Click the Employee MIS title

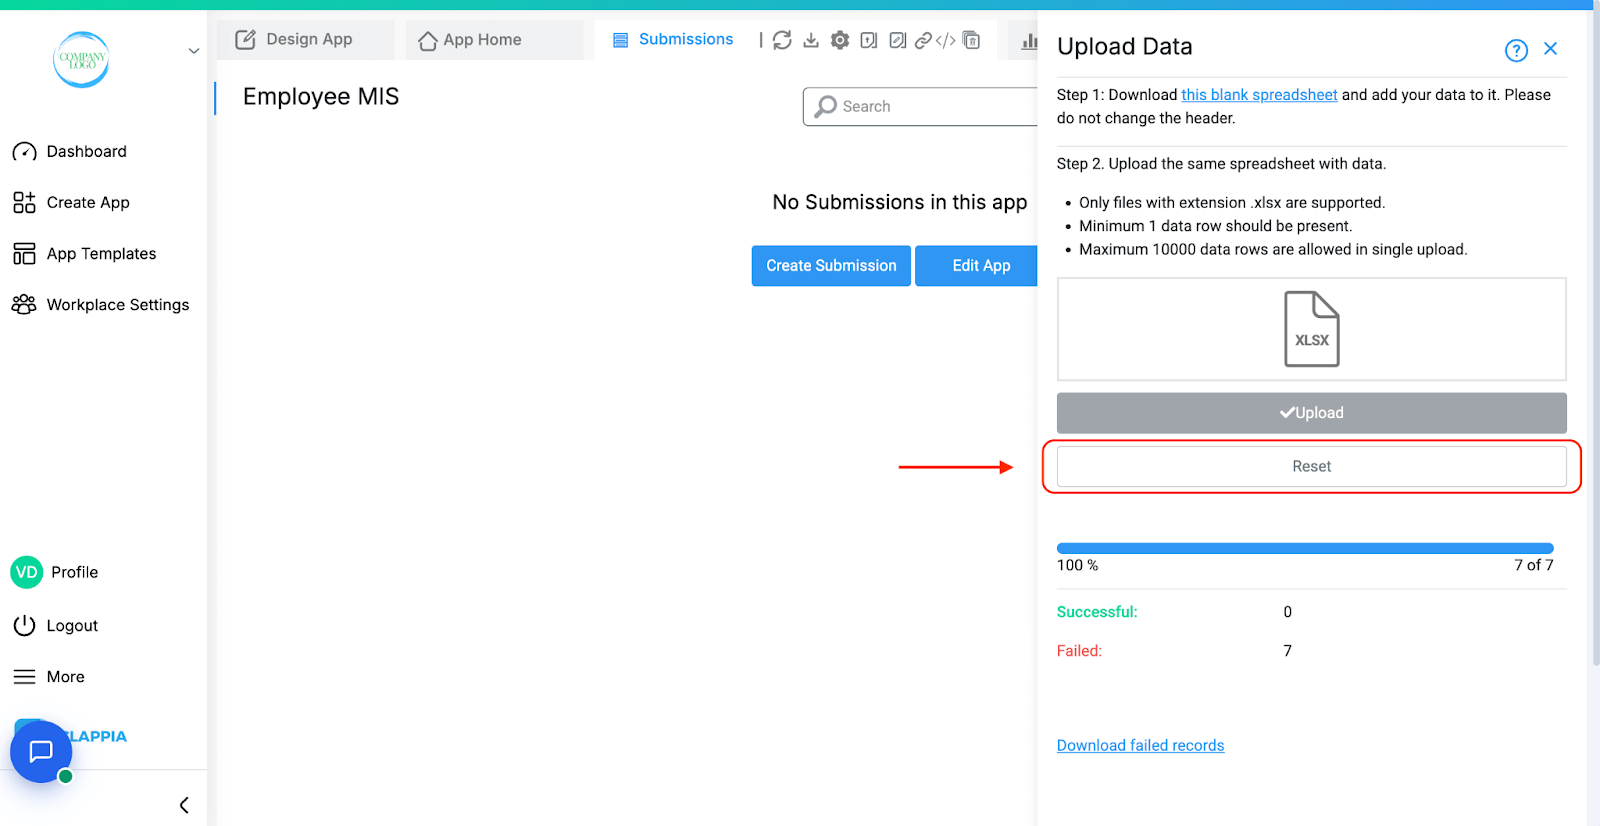[x=321, y=97]
